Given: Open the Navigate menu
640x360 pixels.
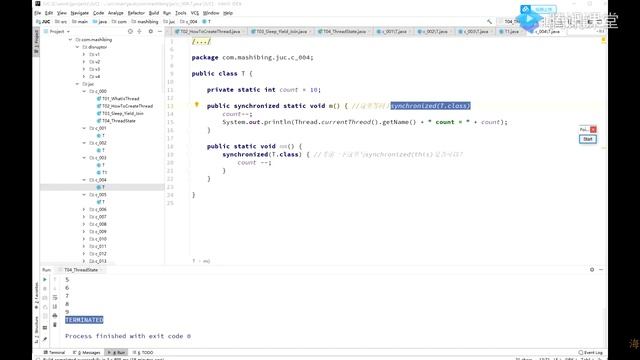Looking at the screenshot, I should pyautogui.click(x=80, y=13).
